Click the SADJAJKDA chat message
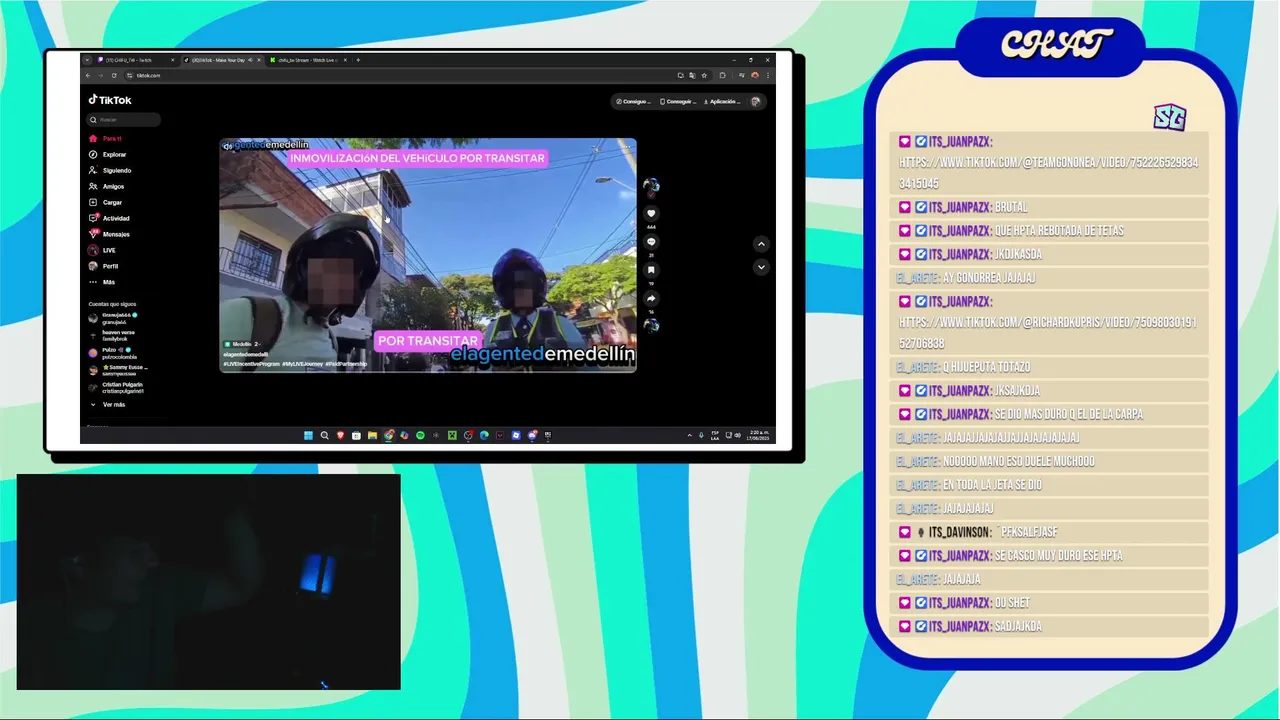 point(1017,627)
